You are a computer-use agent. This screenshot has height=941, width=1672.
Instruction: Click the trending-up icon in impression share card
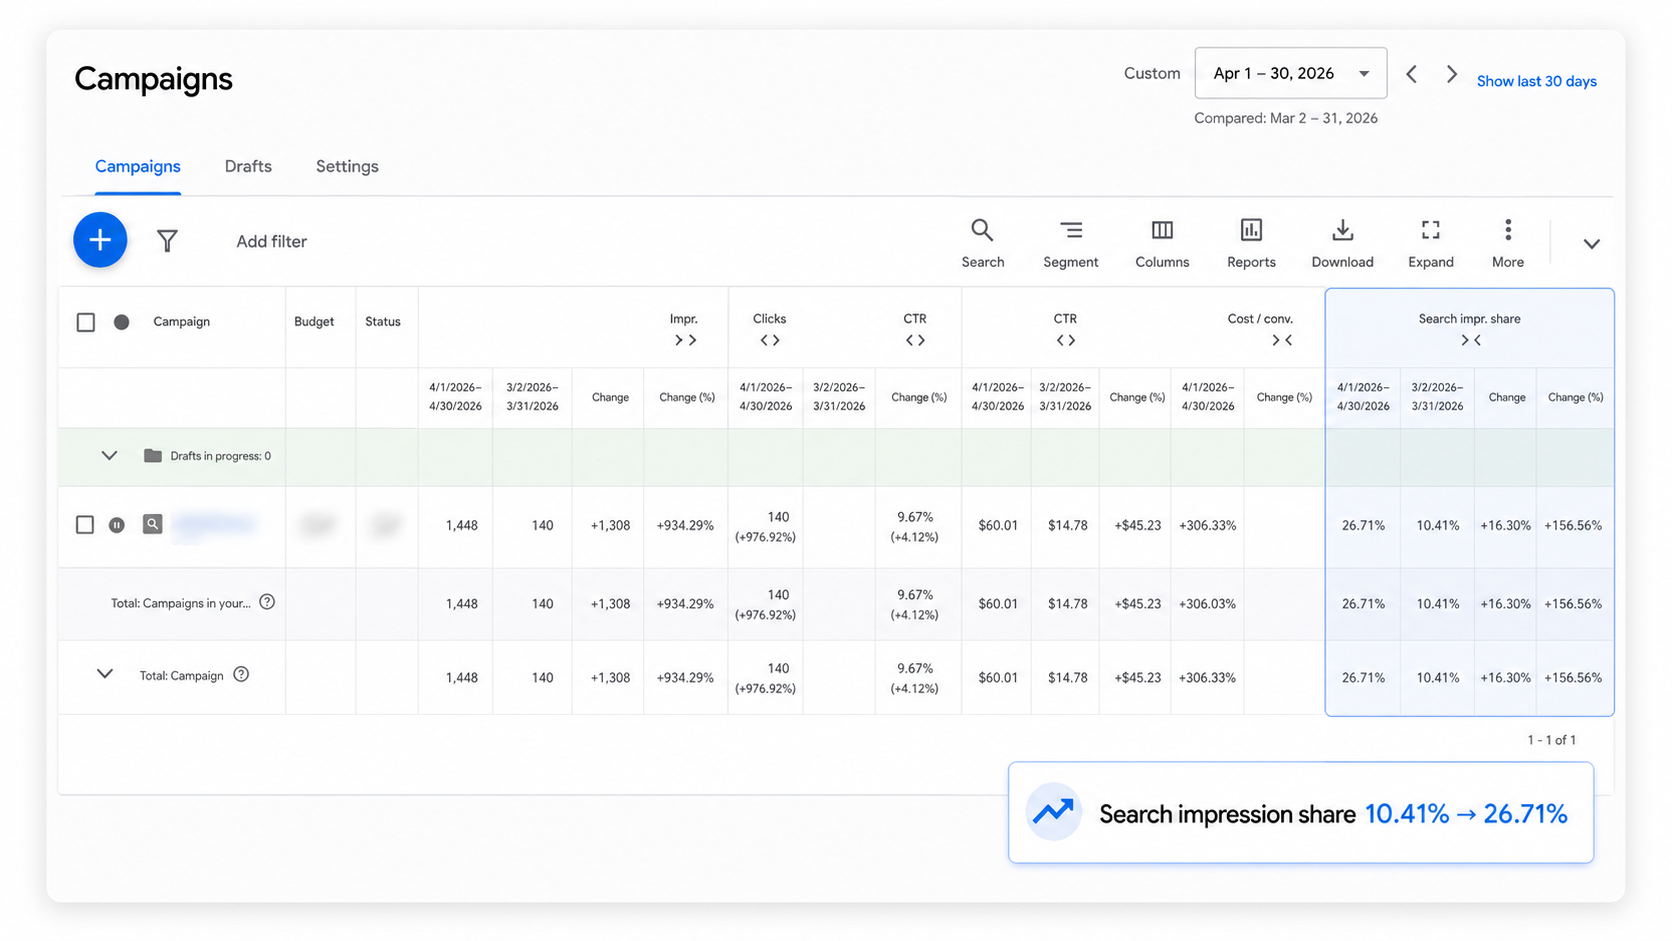tap(1053, 812)
